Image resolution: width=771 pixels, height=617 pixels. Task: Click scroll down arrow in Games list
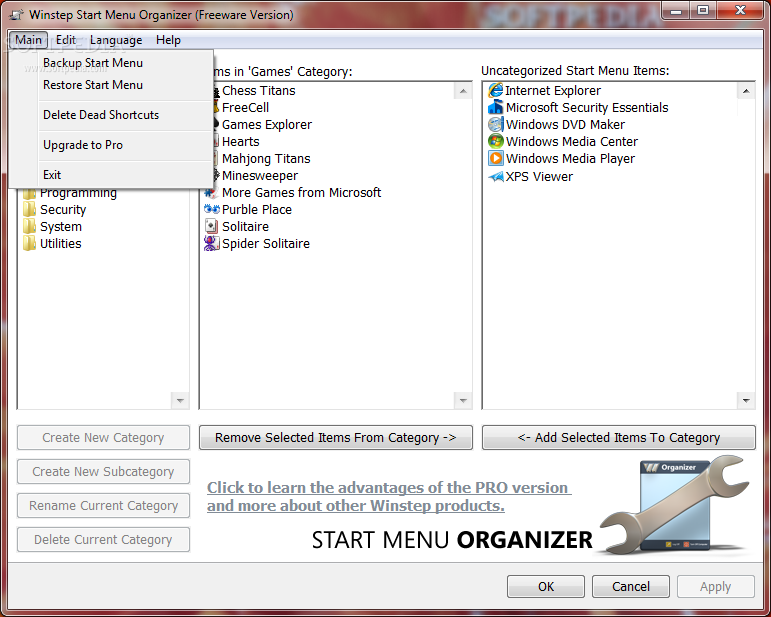pyautogui.click(x=463, y=400)
